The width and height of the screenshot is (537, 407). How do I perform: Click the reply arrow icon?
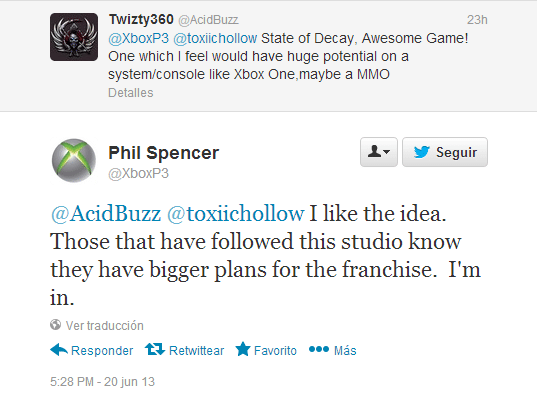(59, 350)
